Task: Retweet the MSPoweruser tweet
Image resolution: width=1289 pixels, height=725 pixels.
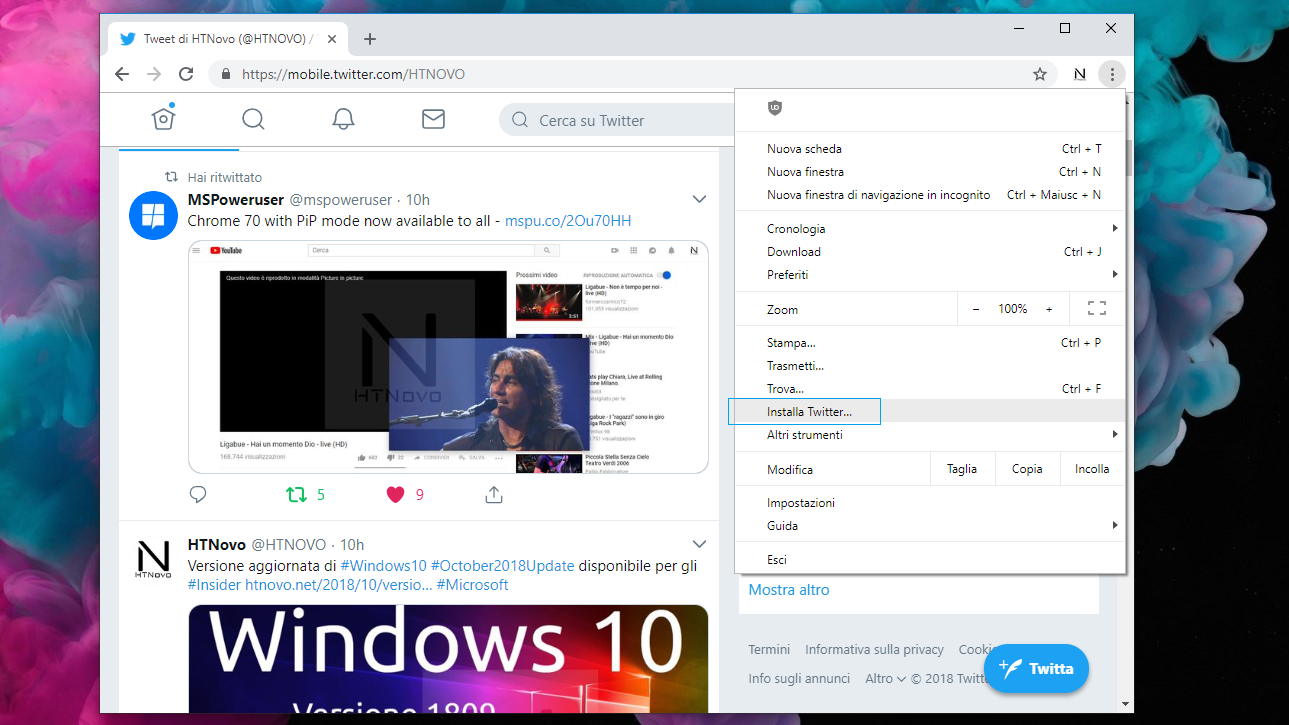Action: pyautogui.click(x=296, y=493)
